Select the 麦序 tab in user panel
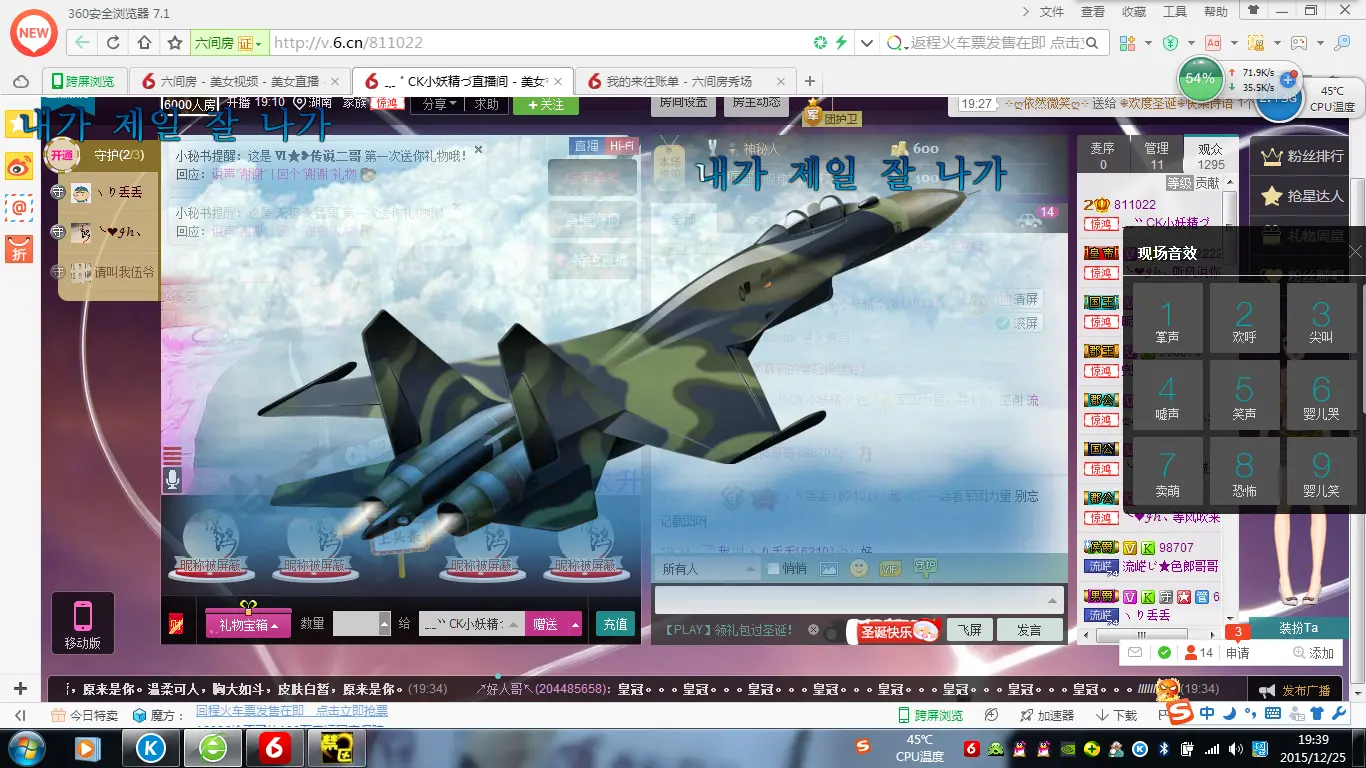 [1103, 156]
